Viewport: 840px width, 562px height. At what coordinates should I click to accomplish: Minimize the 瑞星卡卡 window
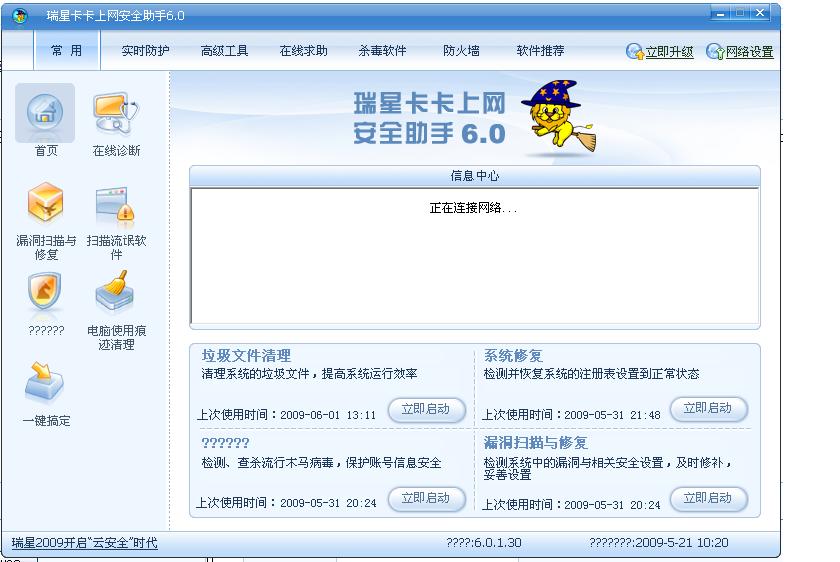(721, 13)
